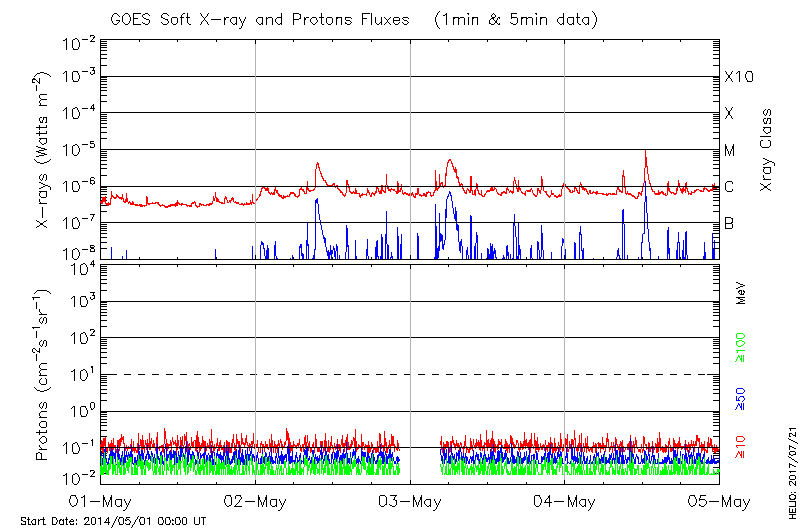Select the M class label on the right axis
The height and width of the screenshot is (530, 800).
coord(730,150)
